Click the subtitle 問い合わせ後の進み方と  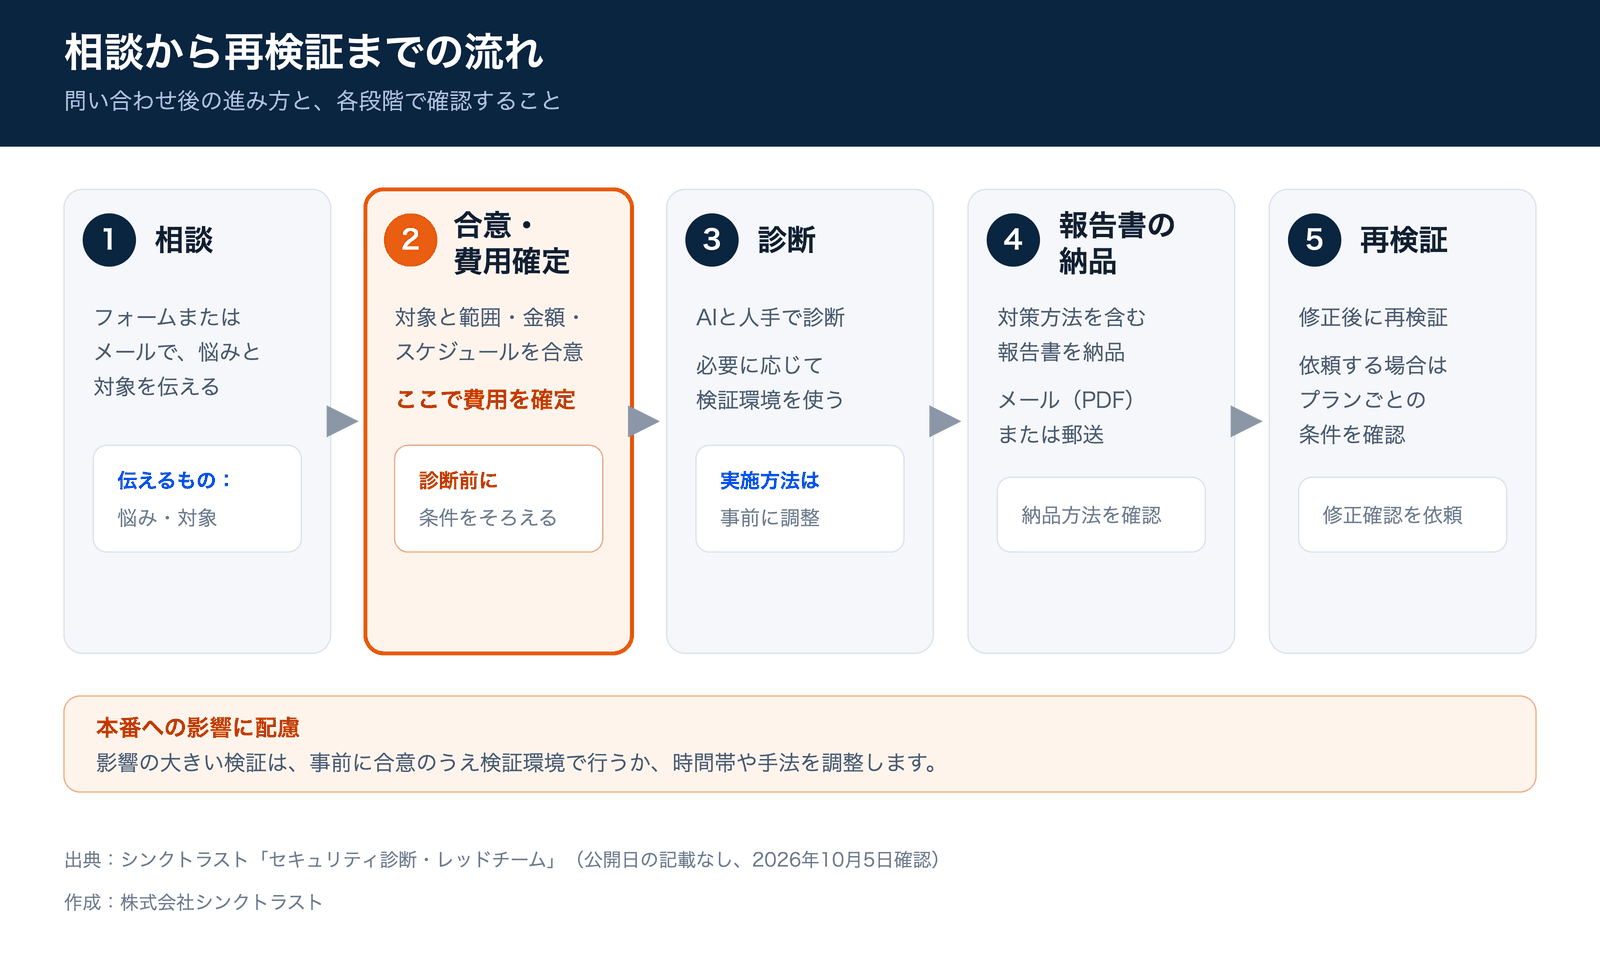pos(313,101)
